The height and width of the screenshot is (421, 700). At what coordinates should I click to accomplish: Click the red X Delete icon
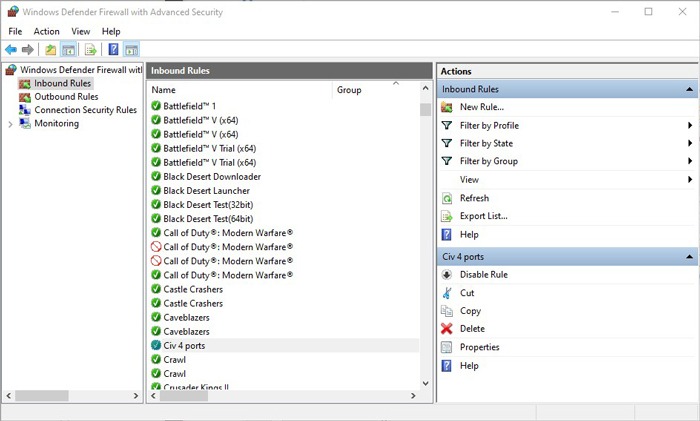(446, 329)
